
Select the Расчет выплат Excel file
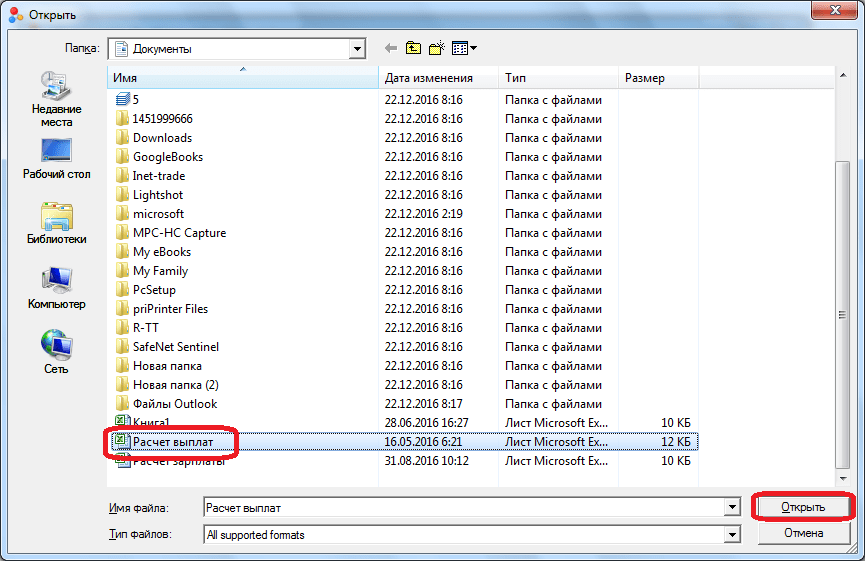tap(172, 441)
